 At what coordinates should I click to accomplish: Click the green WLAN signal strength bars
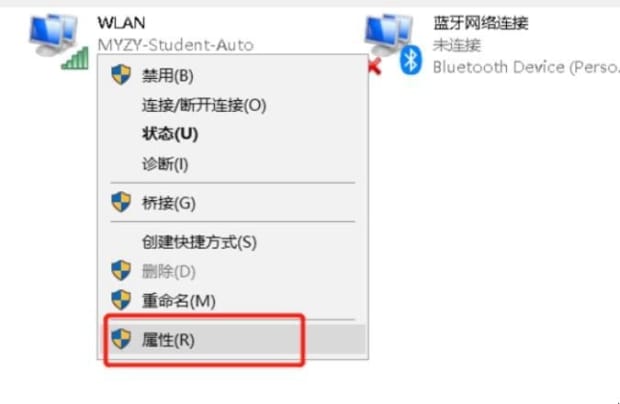(75, 58)
